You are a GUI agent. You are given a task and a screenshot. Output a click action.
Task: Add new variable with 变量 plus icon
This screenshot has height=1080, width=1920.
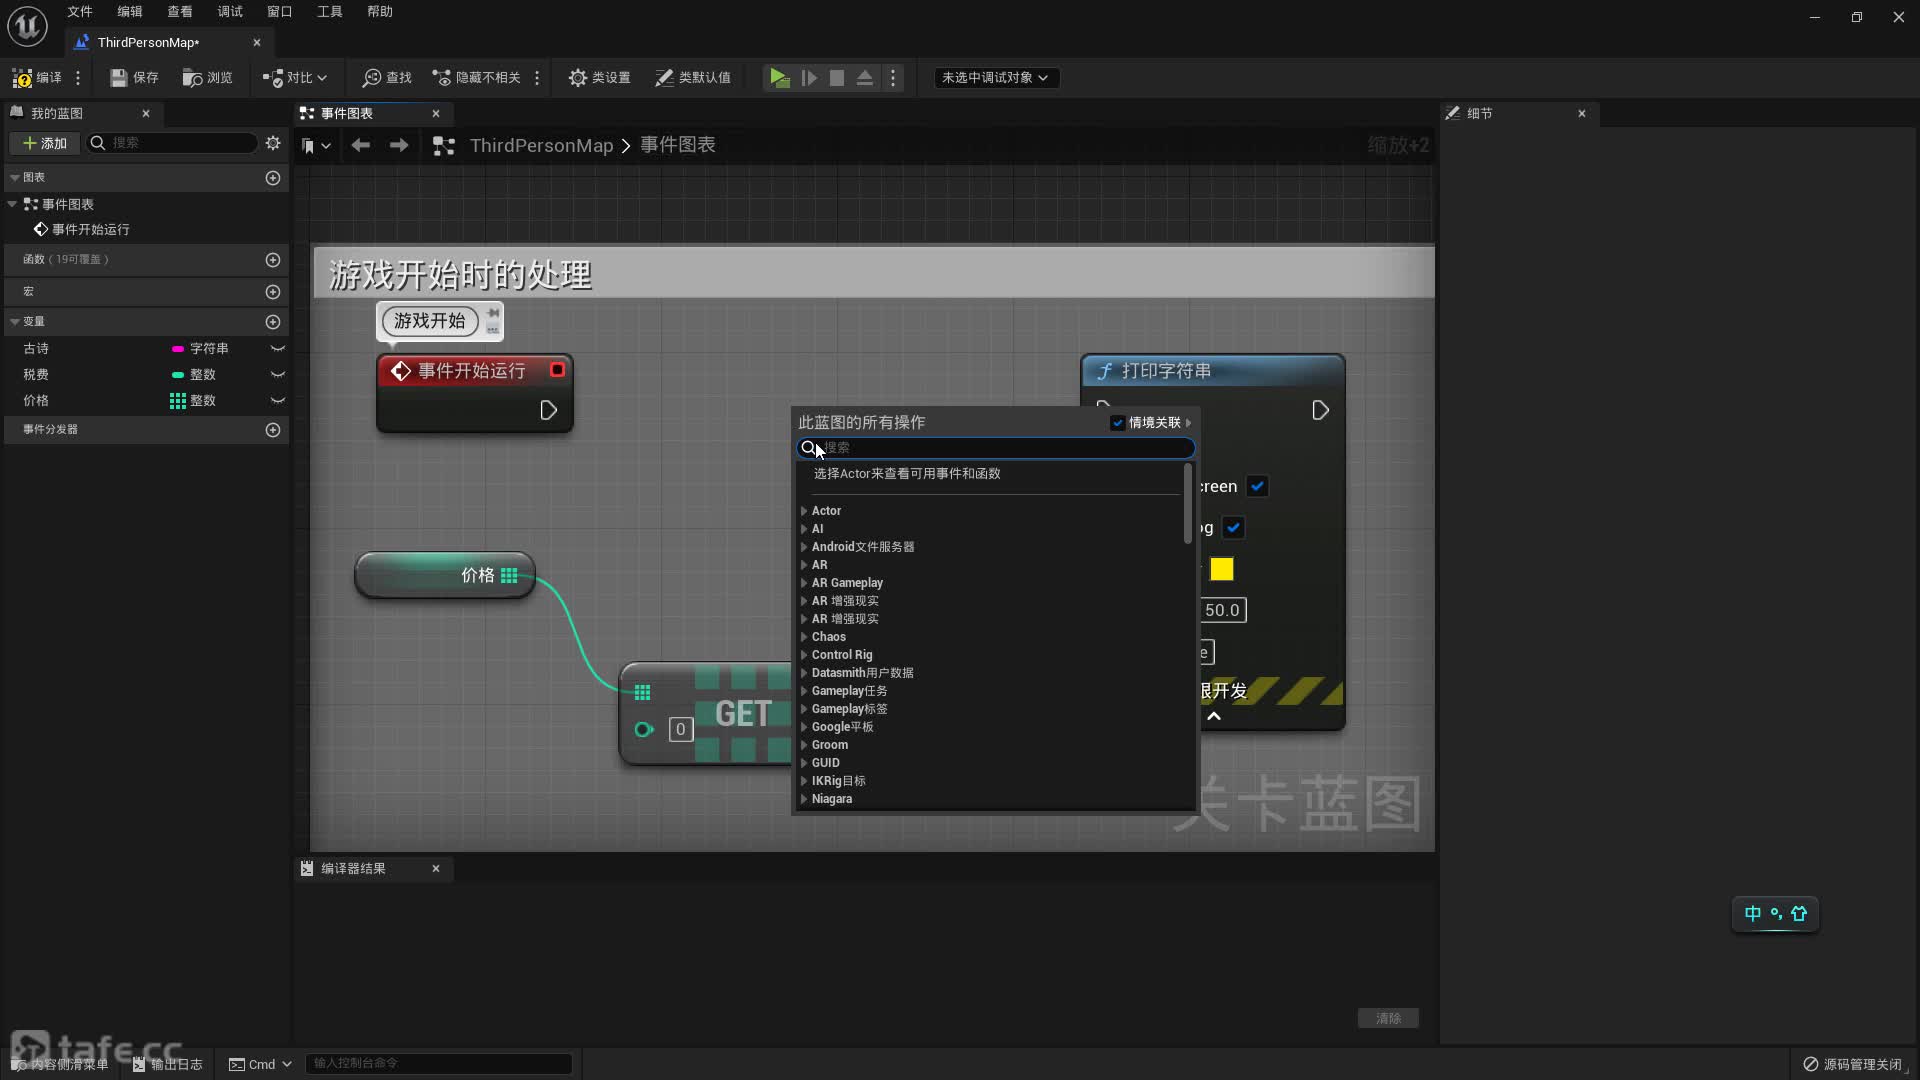[x=273, y=321]
